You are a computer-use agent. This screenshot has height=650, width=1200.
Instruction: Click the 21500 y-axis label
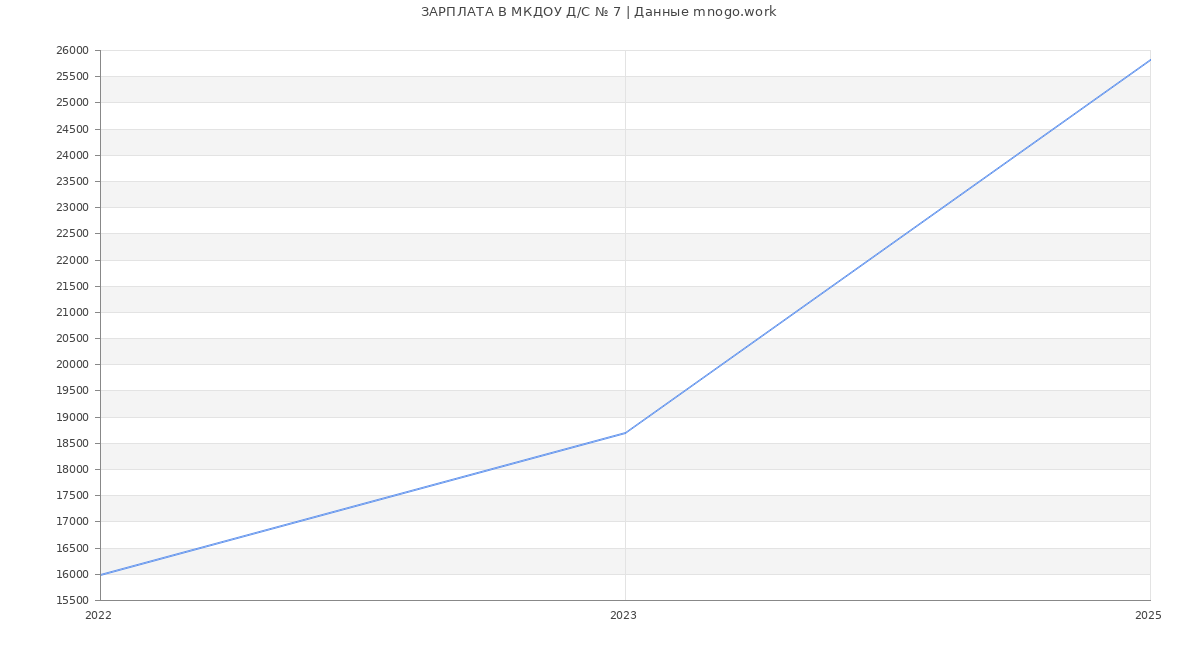click(73, 286)
